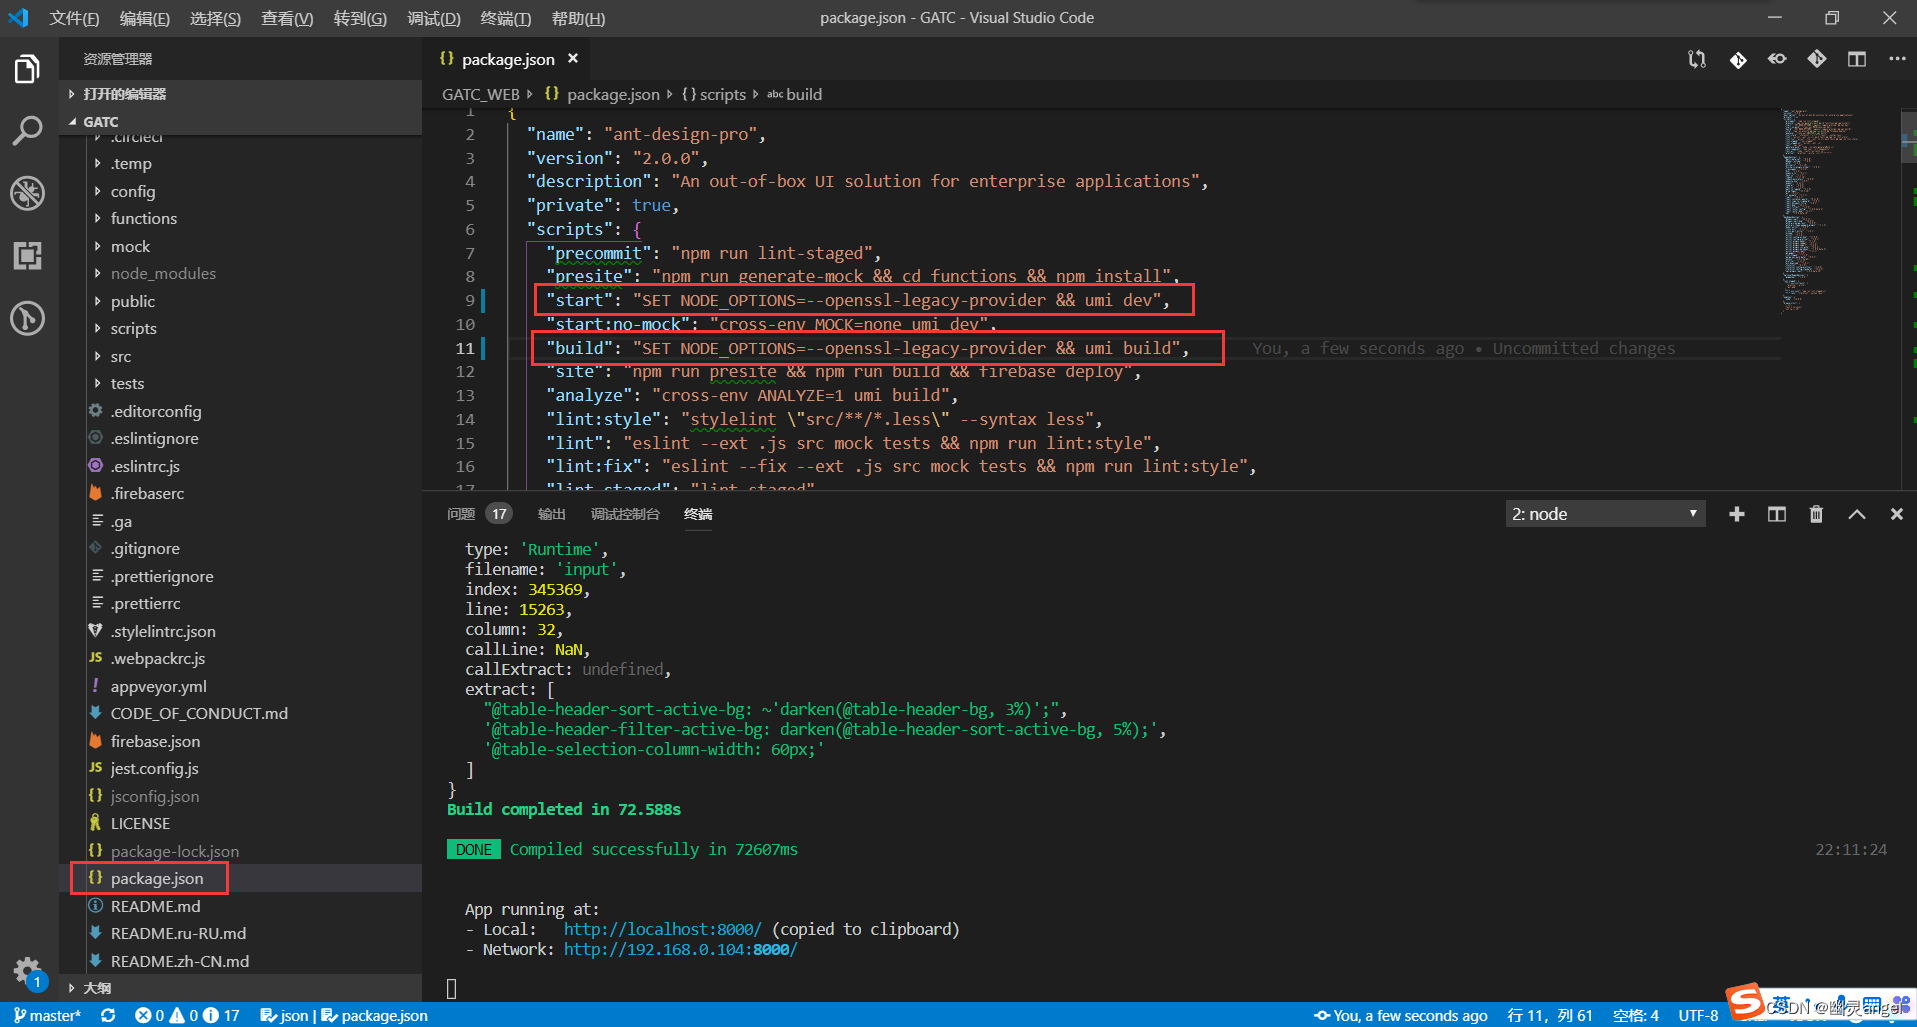Click the synchronize changes icon in status bar
The height and width of the screenshot is (1027, 1917).
pos(108,1015)
